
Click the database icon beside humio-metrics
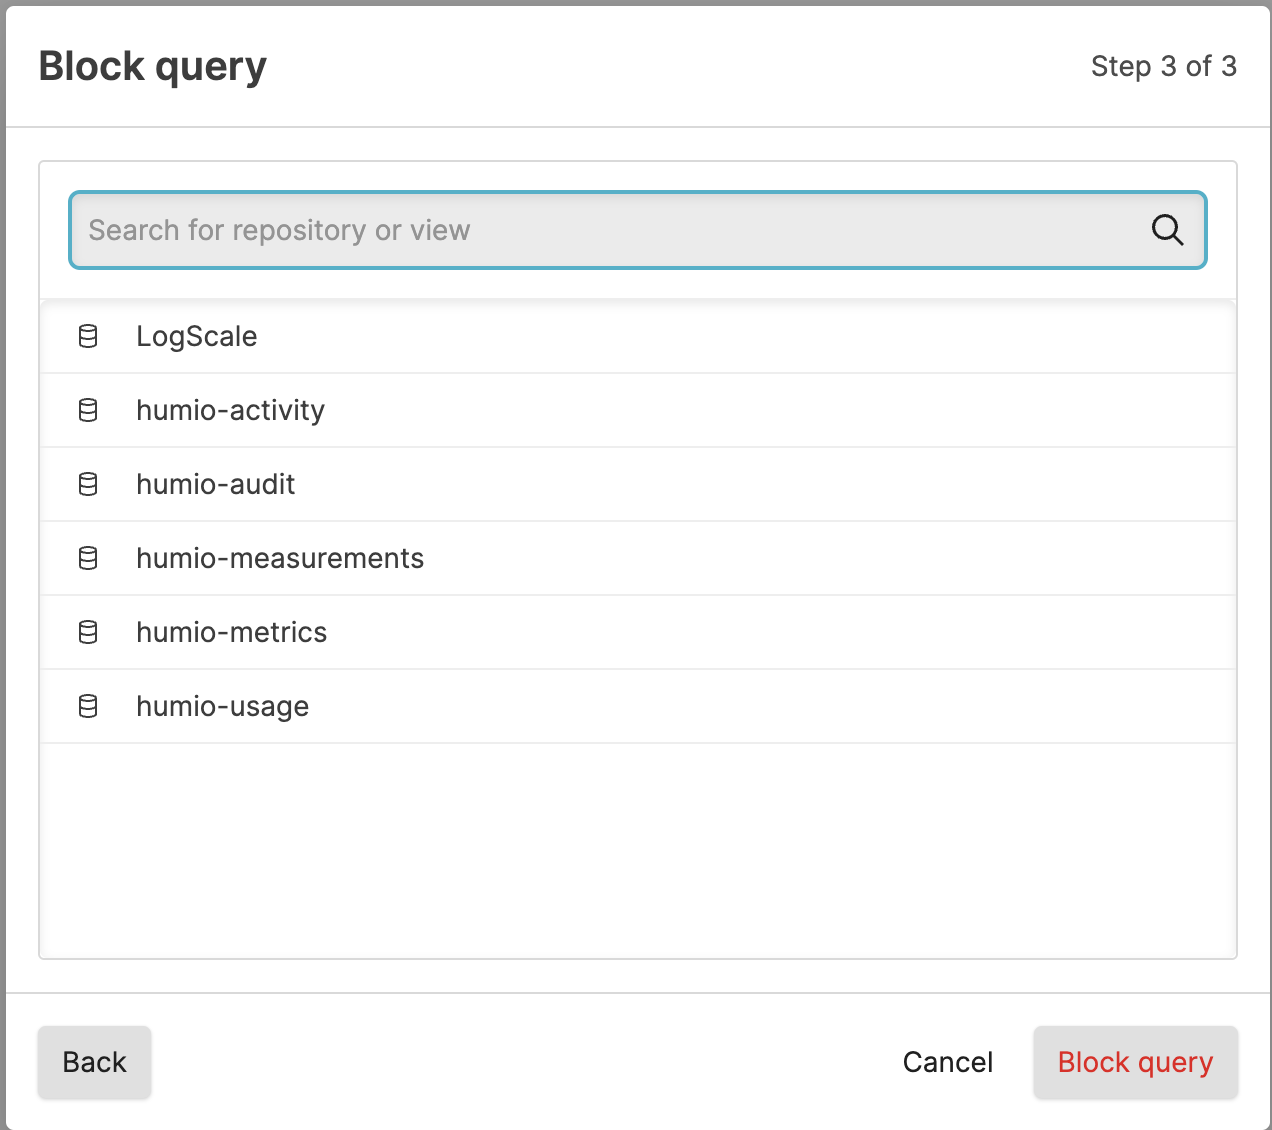tap(88, 632)
